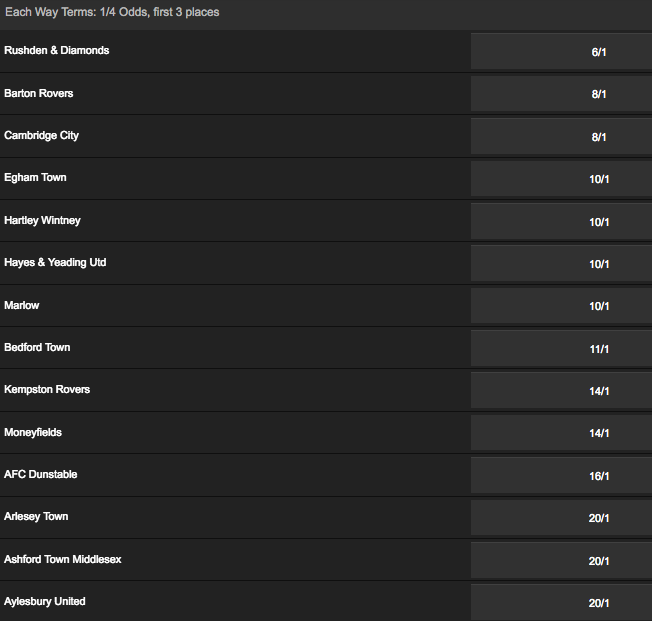
Task: Click the Bedford Town team name
Action: coord(37,347)
